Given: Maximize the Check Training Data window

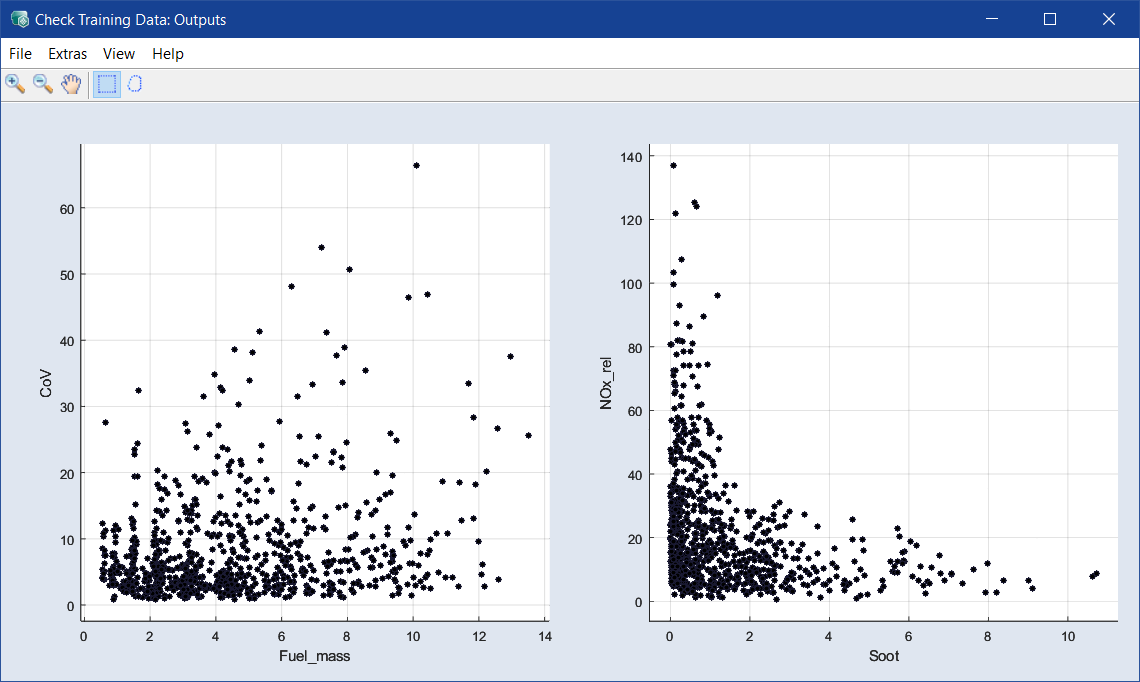Looking at the screenshot, I should pyautogui.click(x=1050, y=19).
